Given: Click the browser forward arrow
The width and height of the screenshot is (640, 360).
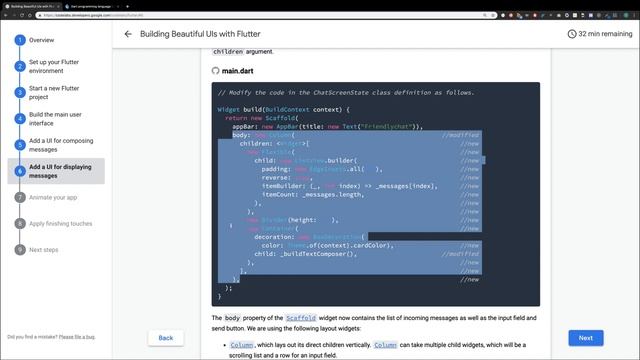Looking at the screenshot, I should [x=13, y=15].
